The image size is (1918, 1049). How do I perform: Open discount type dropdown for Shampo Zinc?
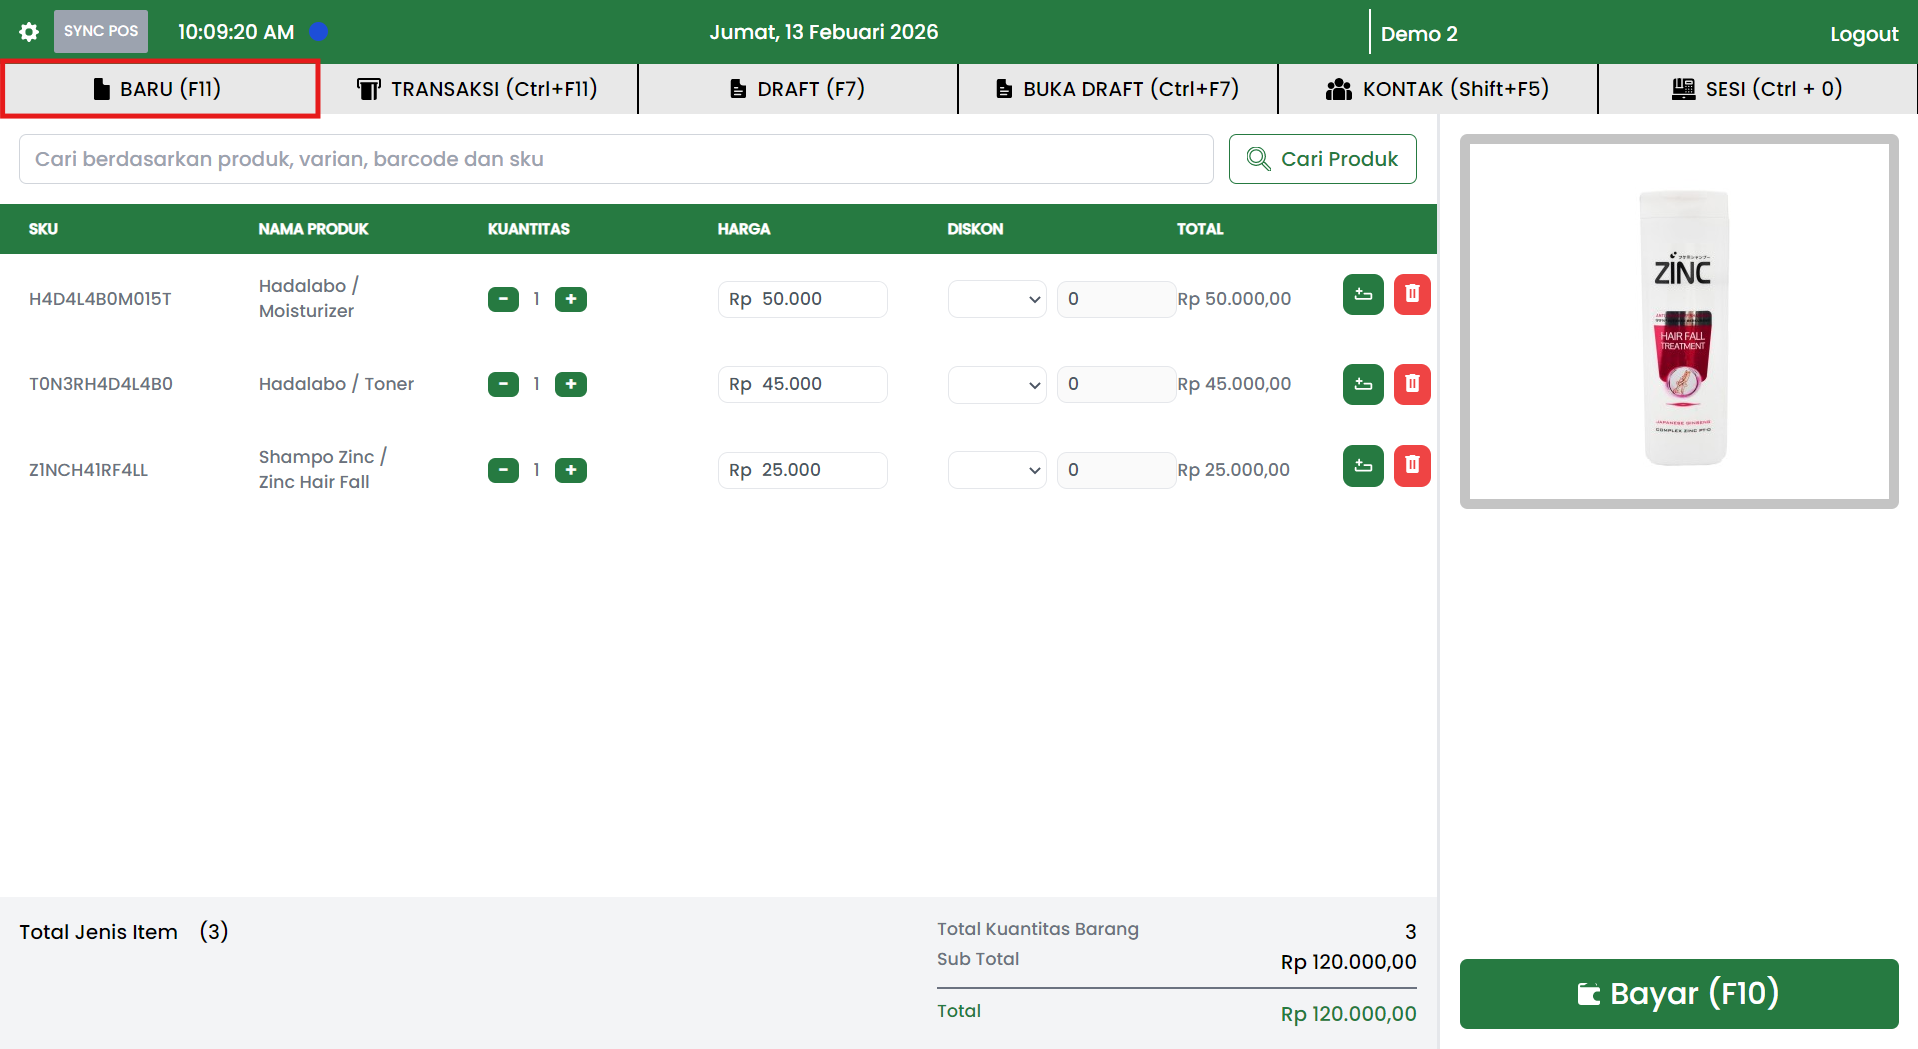point(996,470)
